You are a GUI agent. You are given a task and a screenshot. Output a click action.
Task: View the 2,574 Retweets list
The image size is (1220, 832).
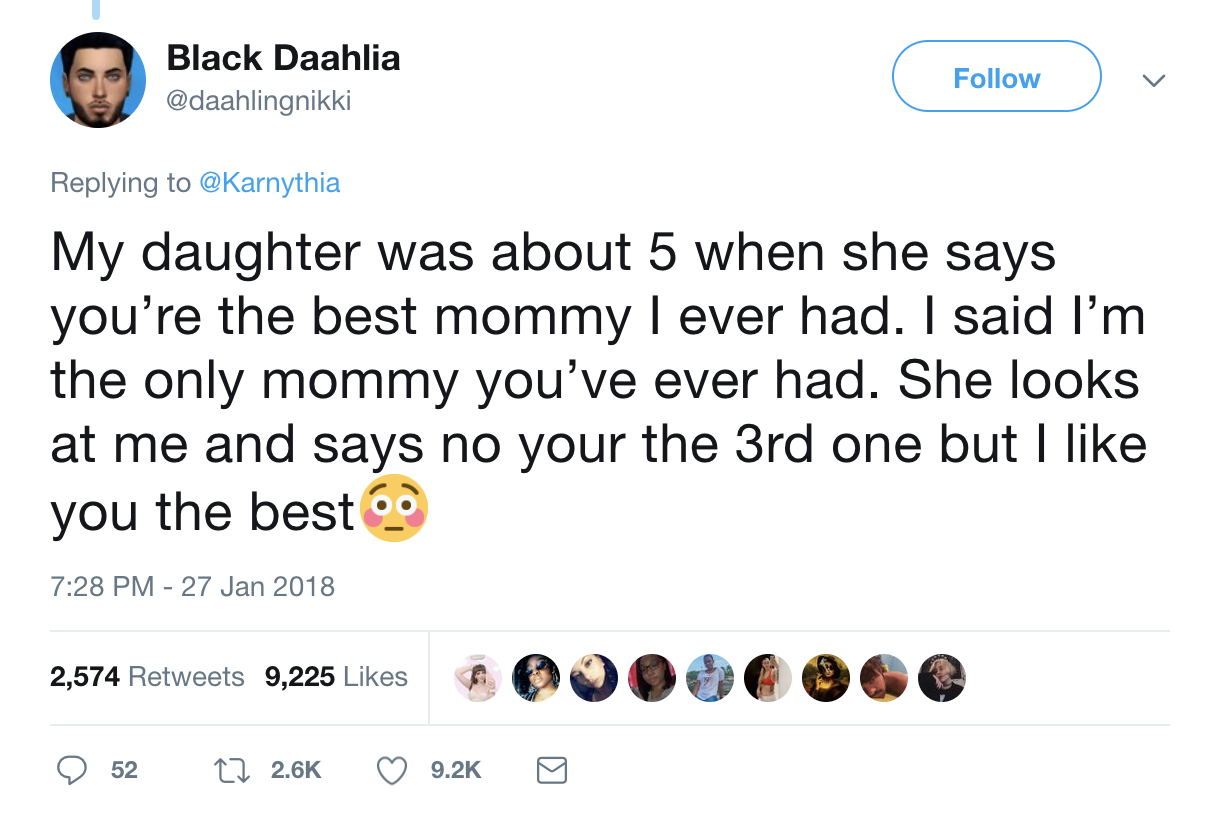(x=147, y=677)
